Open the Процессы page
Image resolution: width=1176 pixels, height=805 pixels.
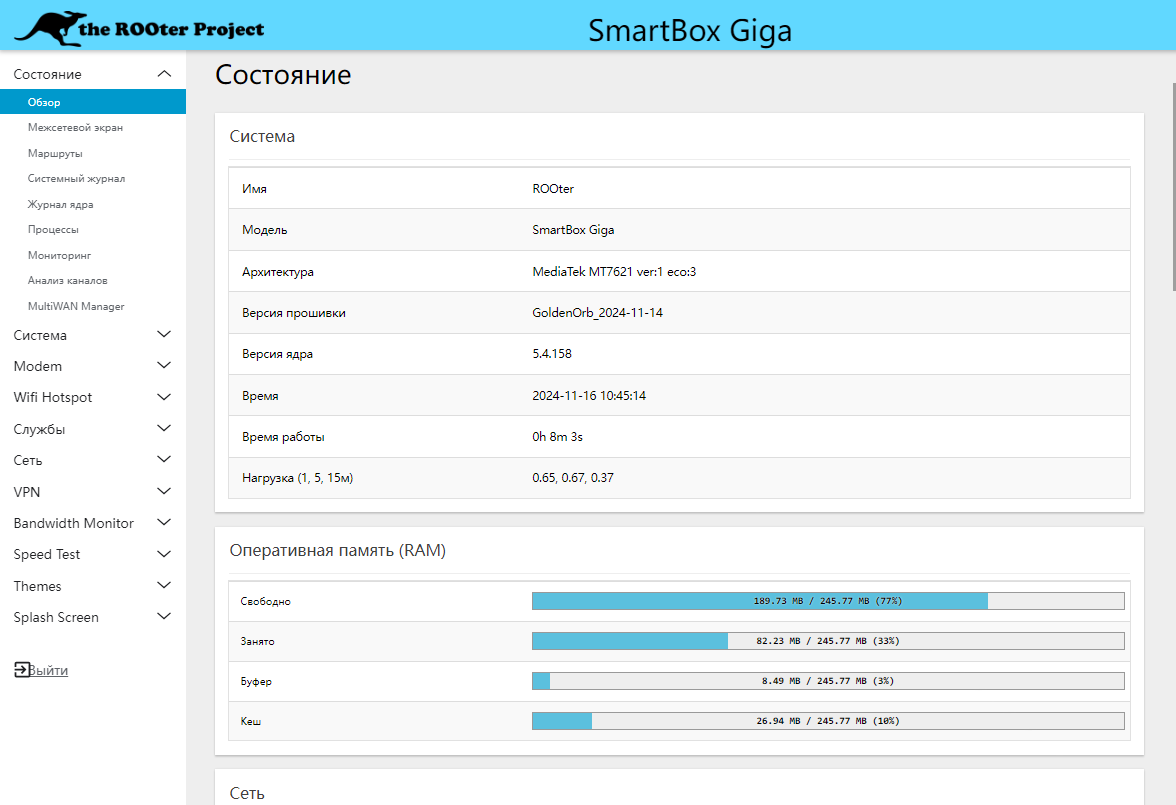pos(53,230)
